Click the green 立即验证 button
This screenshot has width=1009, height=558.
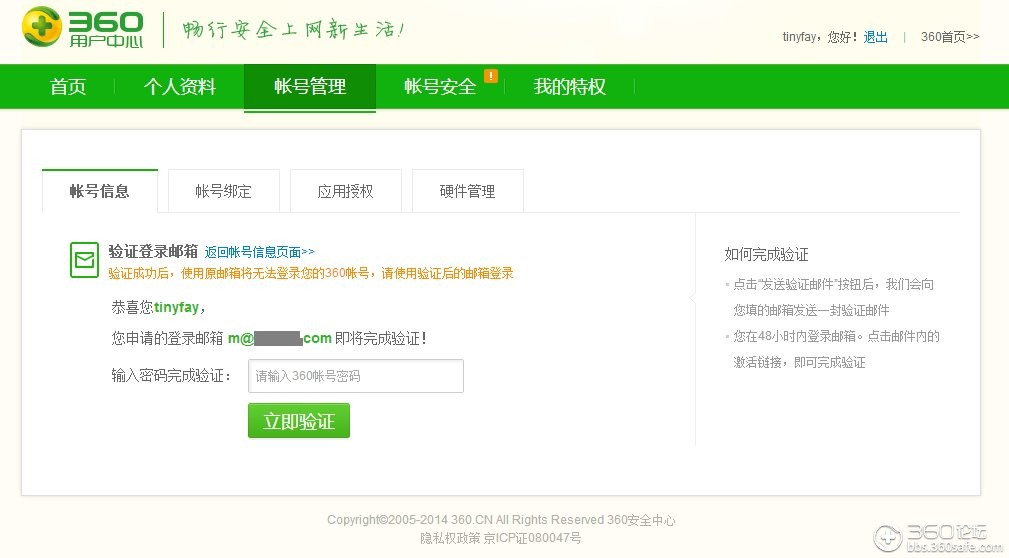tap(299, 420)
